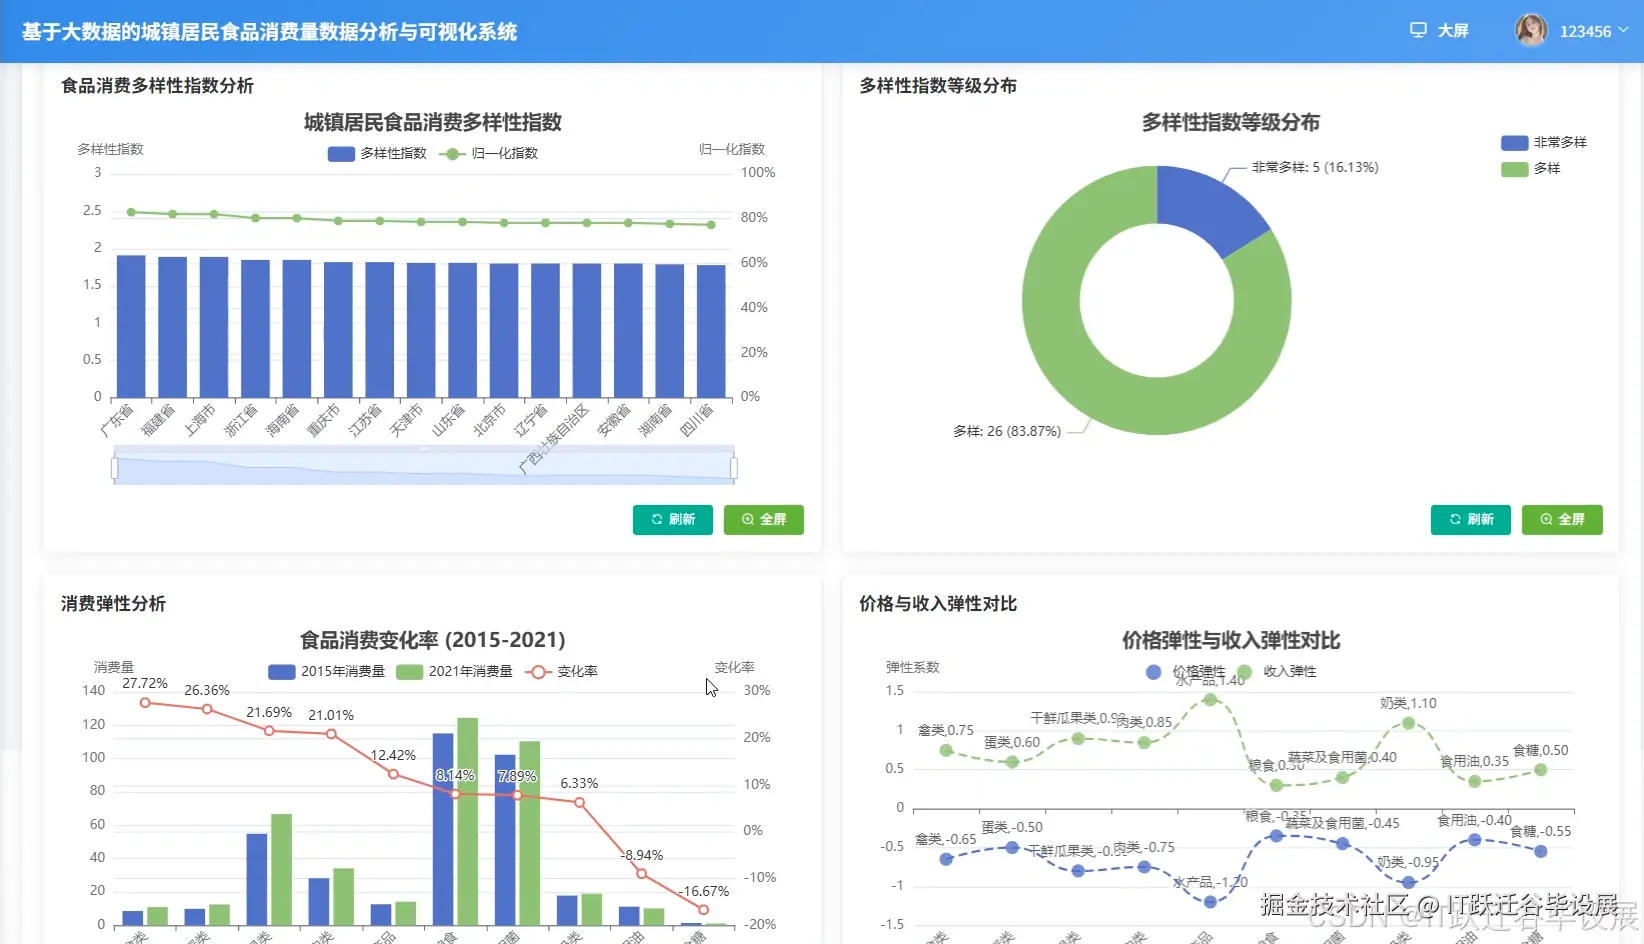Click chart title 价格弹性与收入弹性对比
Screen dimensions: 1644x944
tap(1231, 640)
